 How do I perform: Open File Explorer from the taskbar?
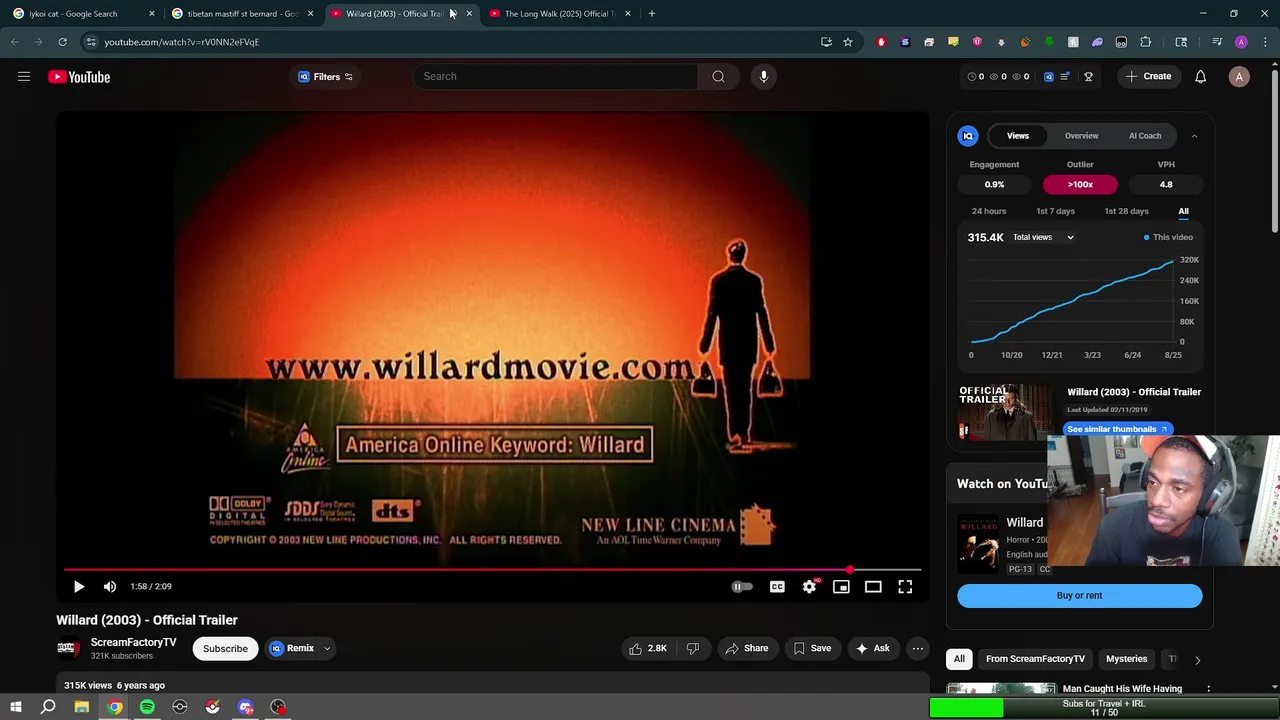point(82,707)
